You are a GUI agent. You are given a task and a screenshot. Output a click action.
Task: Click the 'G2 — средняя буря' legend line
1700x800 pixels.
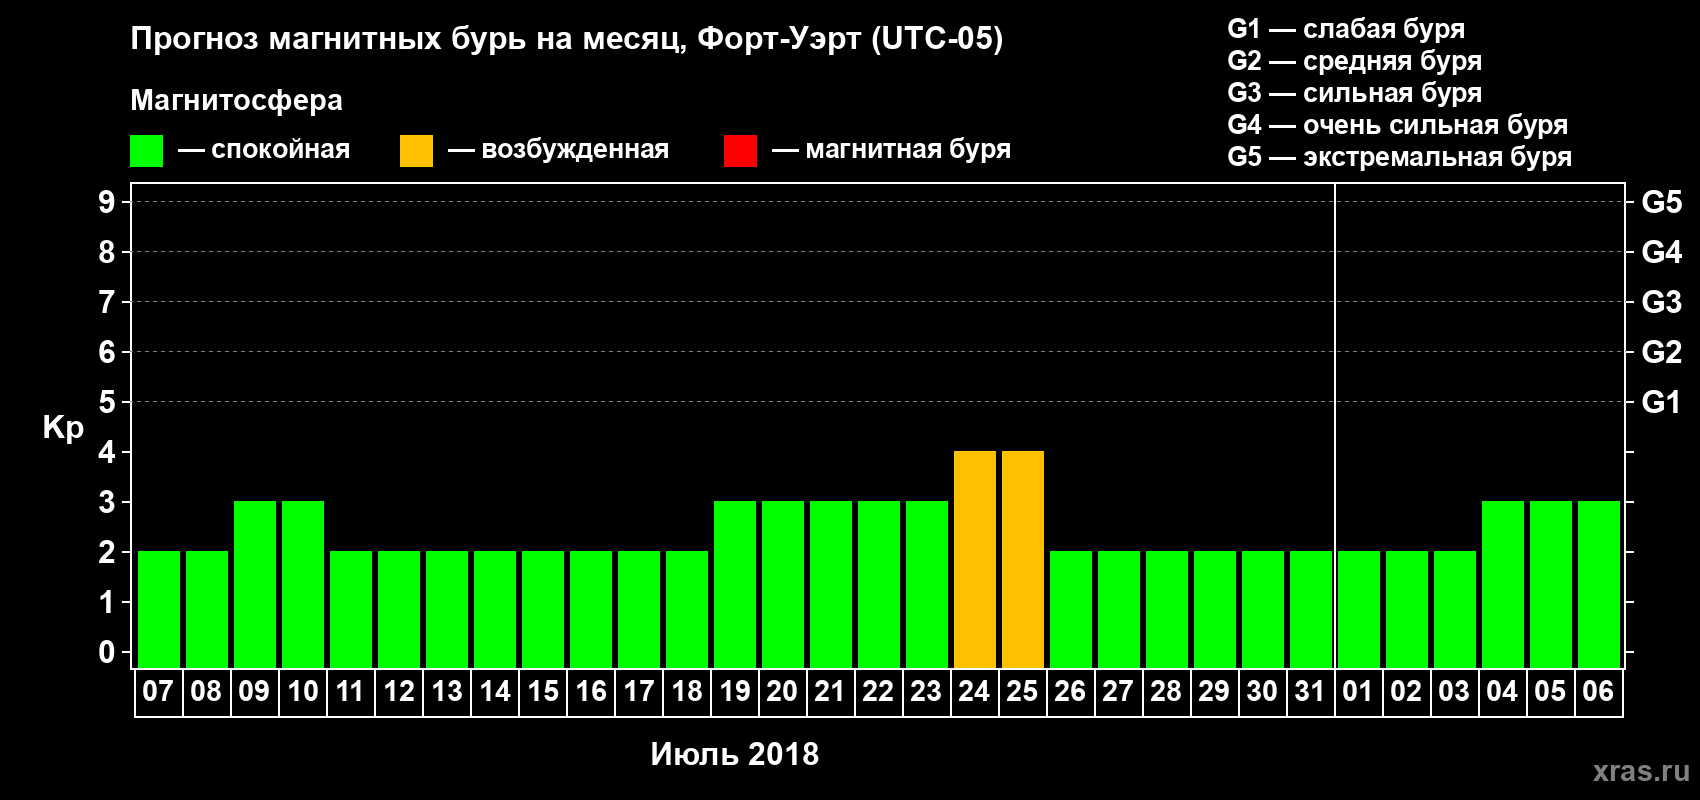click(x=1355, y=61)
